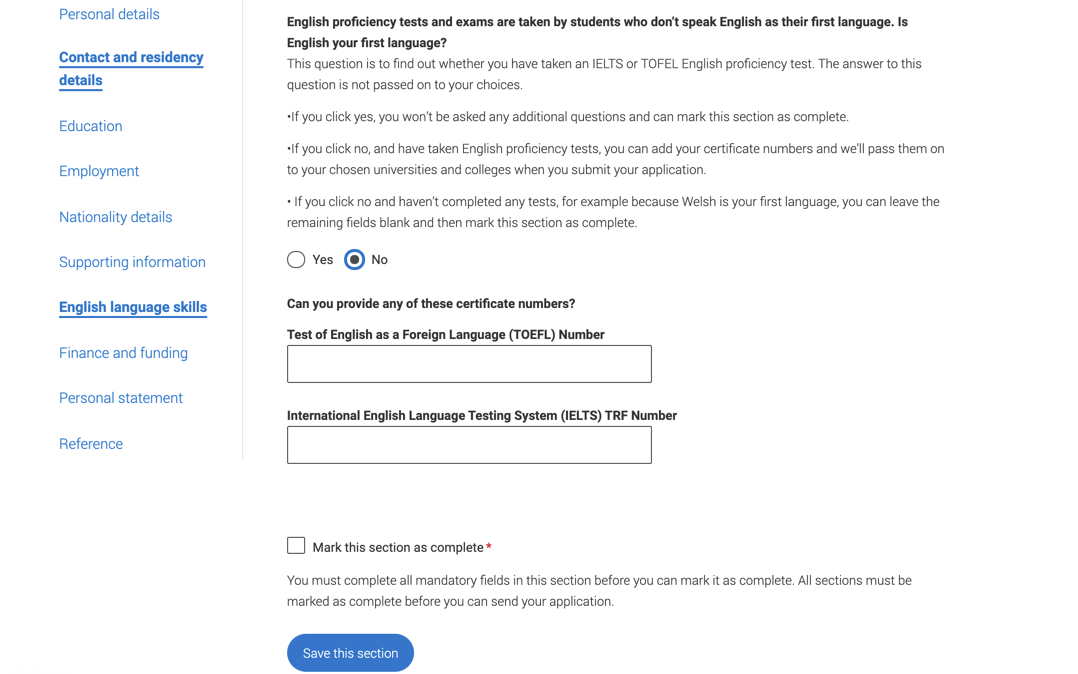Click the 'Yes' label text
1078x674 pixels.
pyautogui.click(x=322, y=260)
